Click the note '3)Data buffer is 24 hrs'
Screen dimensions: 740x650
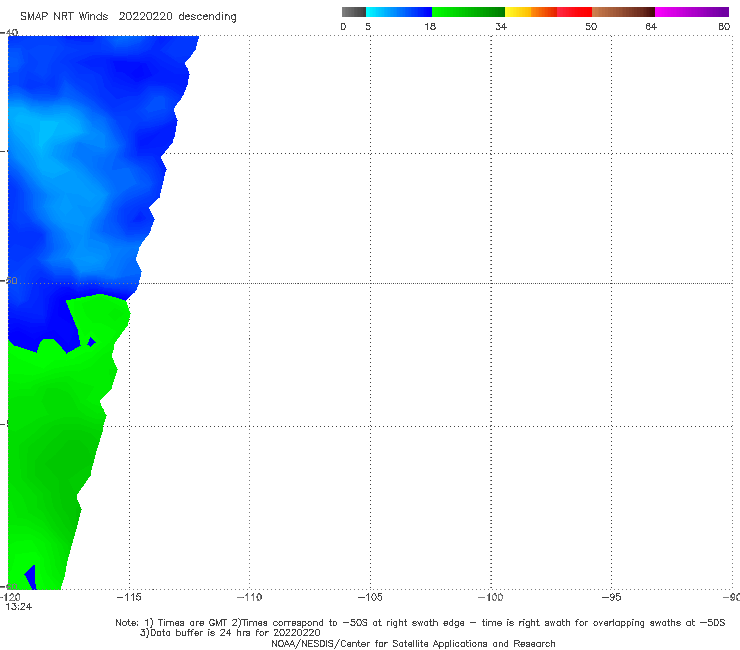[x=230, y=633]
